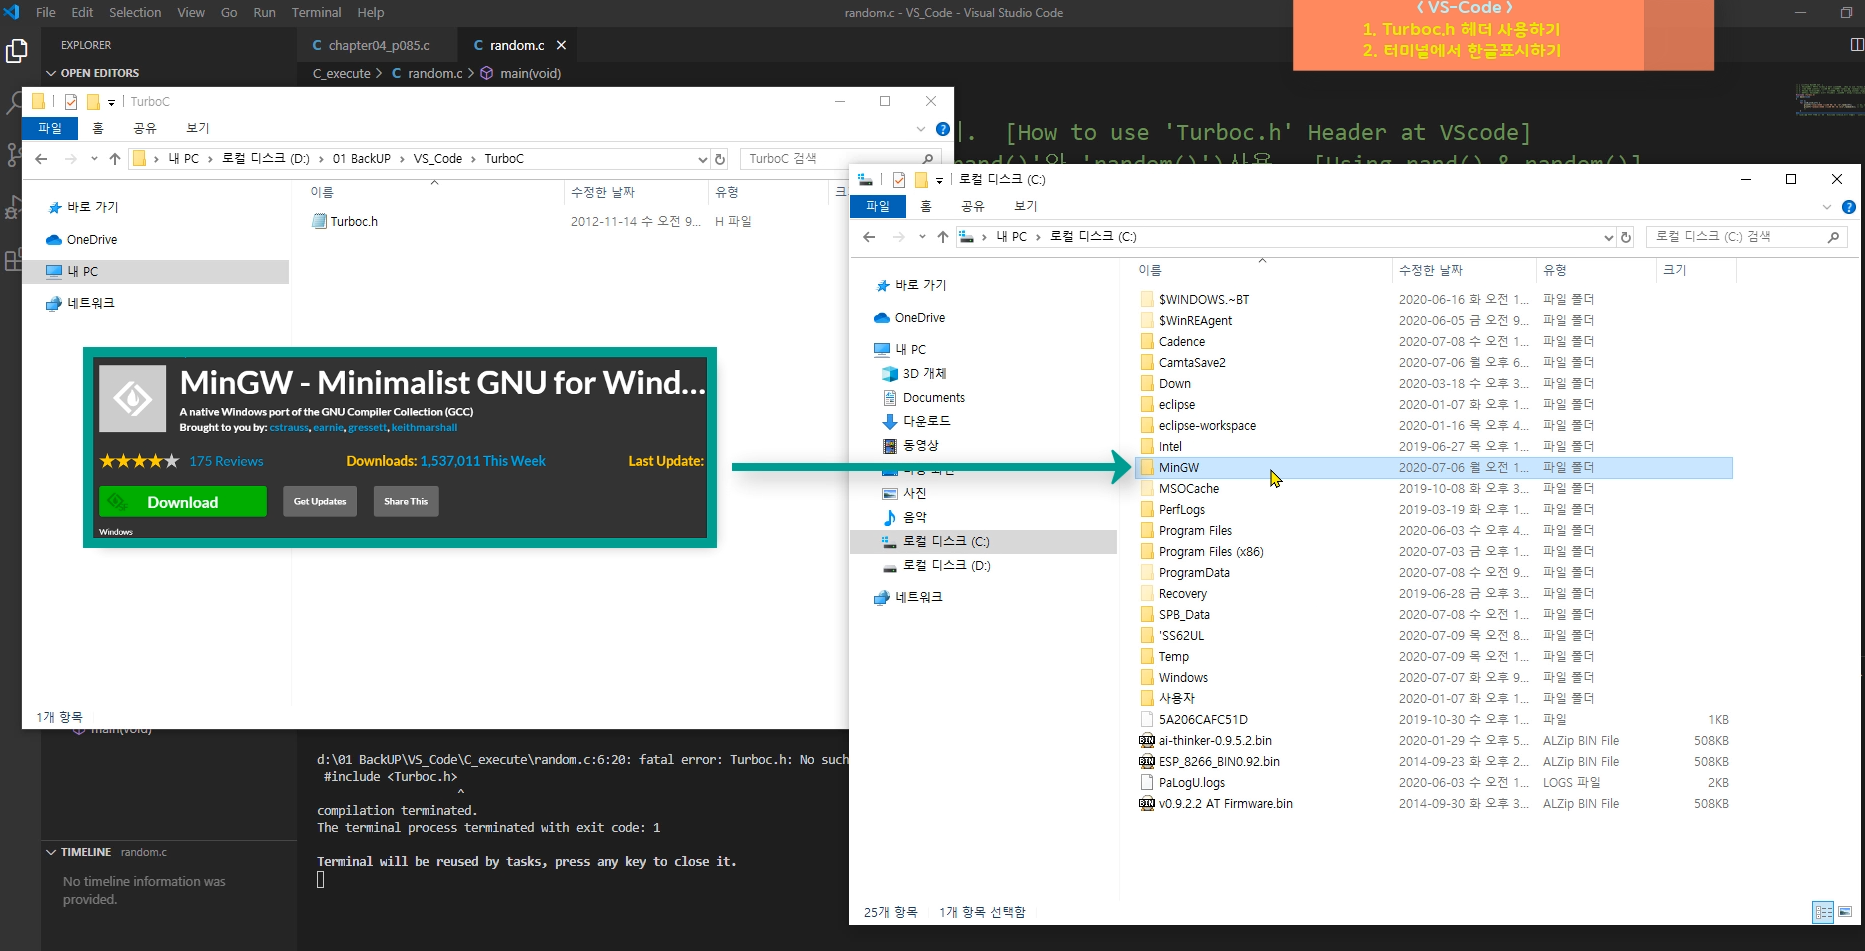1865x951 pixels.
Task: Click properties checkmark icon in C drive titlebar
Action: (x=898, y=180)
